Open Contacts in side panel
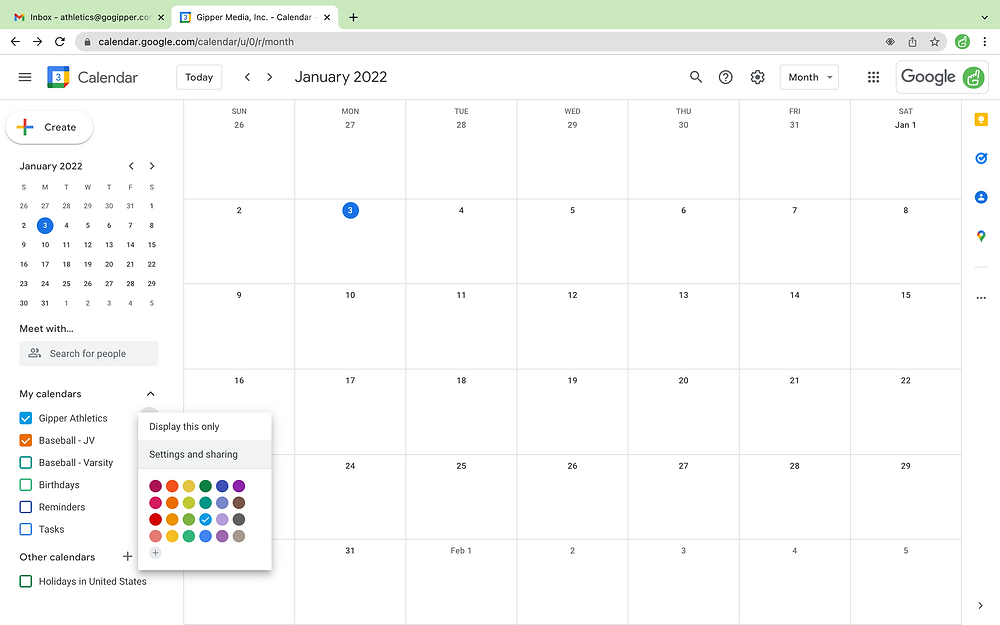This screenshot has width=1000, height=625. click(981, 197)
